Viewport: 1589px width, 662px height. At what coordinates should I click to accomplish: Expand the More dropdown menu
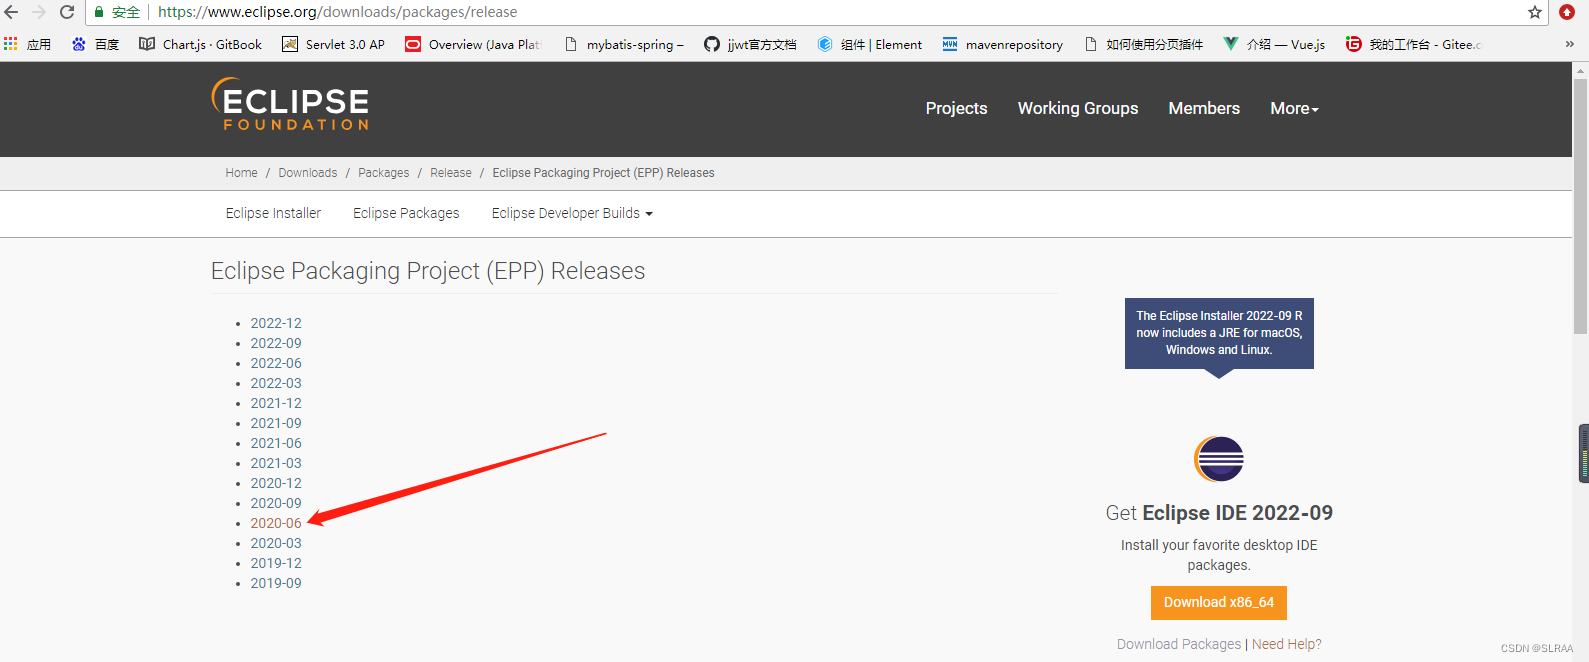(x=1294, y=108)
